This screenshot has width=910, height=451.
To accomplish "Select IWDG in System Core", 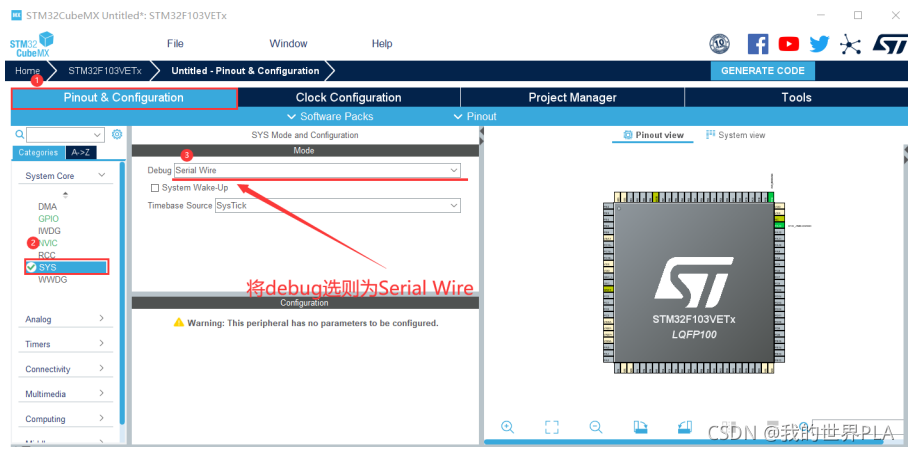I will coord(49,231).
